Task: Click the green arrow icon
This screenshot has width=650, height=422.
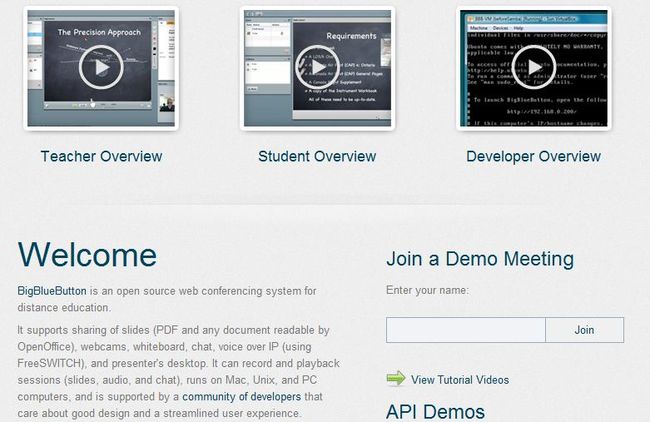Action: [x=396, y=378]
